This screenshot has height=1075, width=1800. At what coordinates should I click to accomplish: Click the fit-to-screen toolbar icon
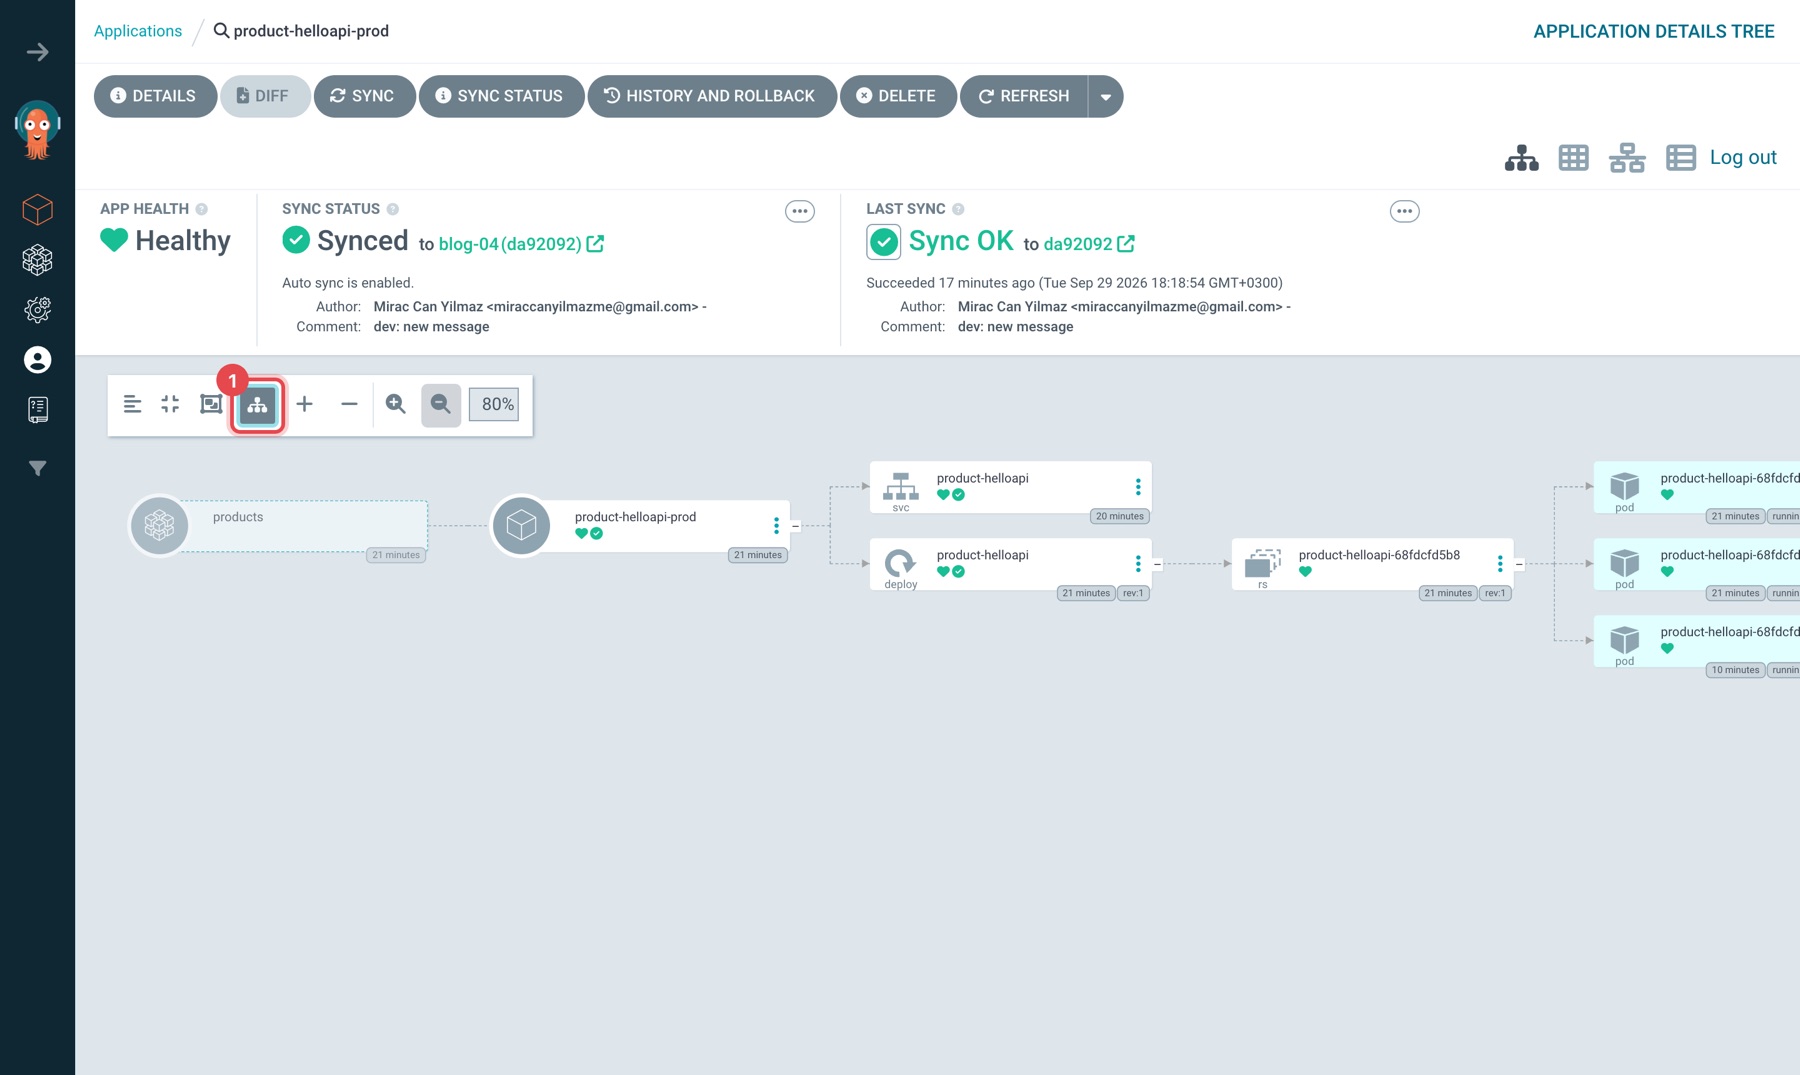click(x=211, y=404)
